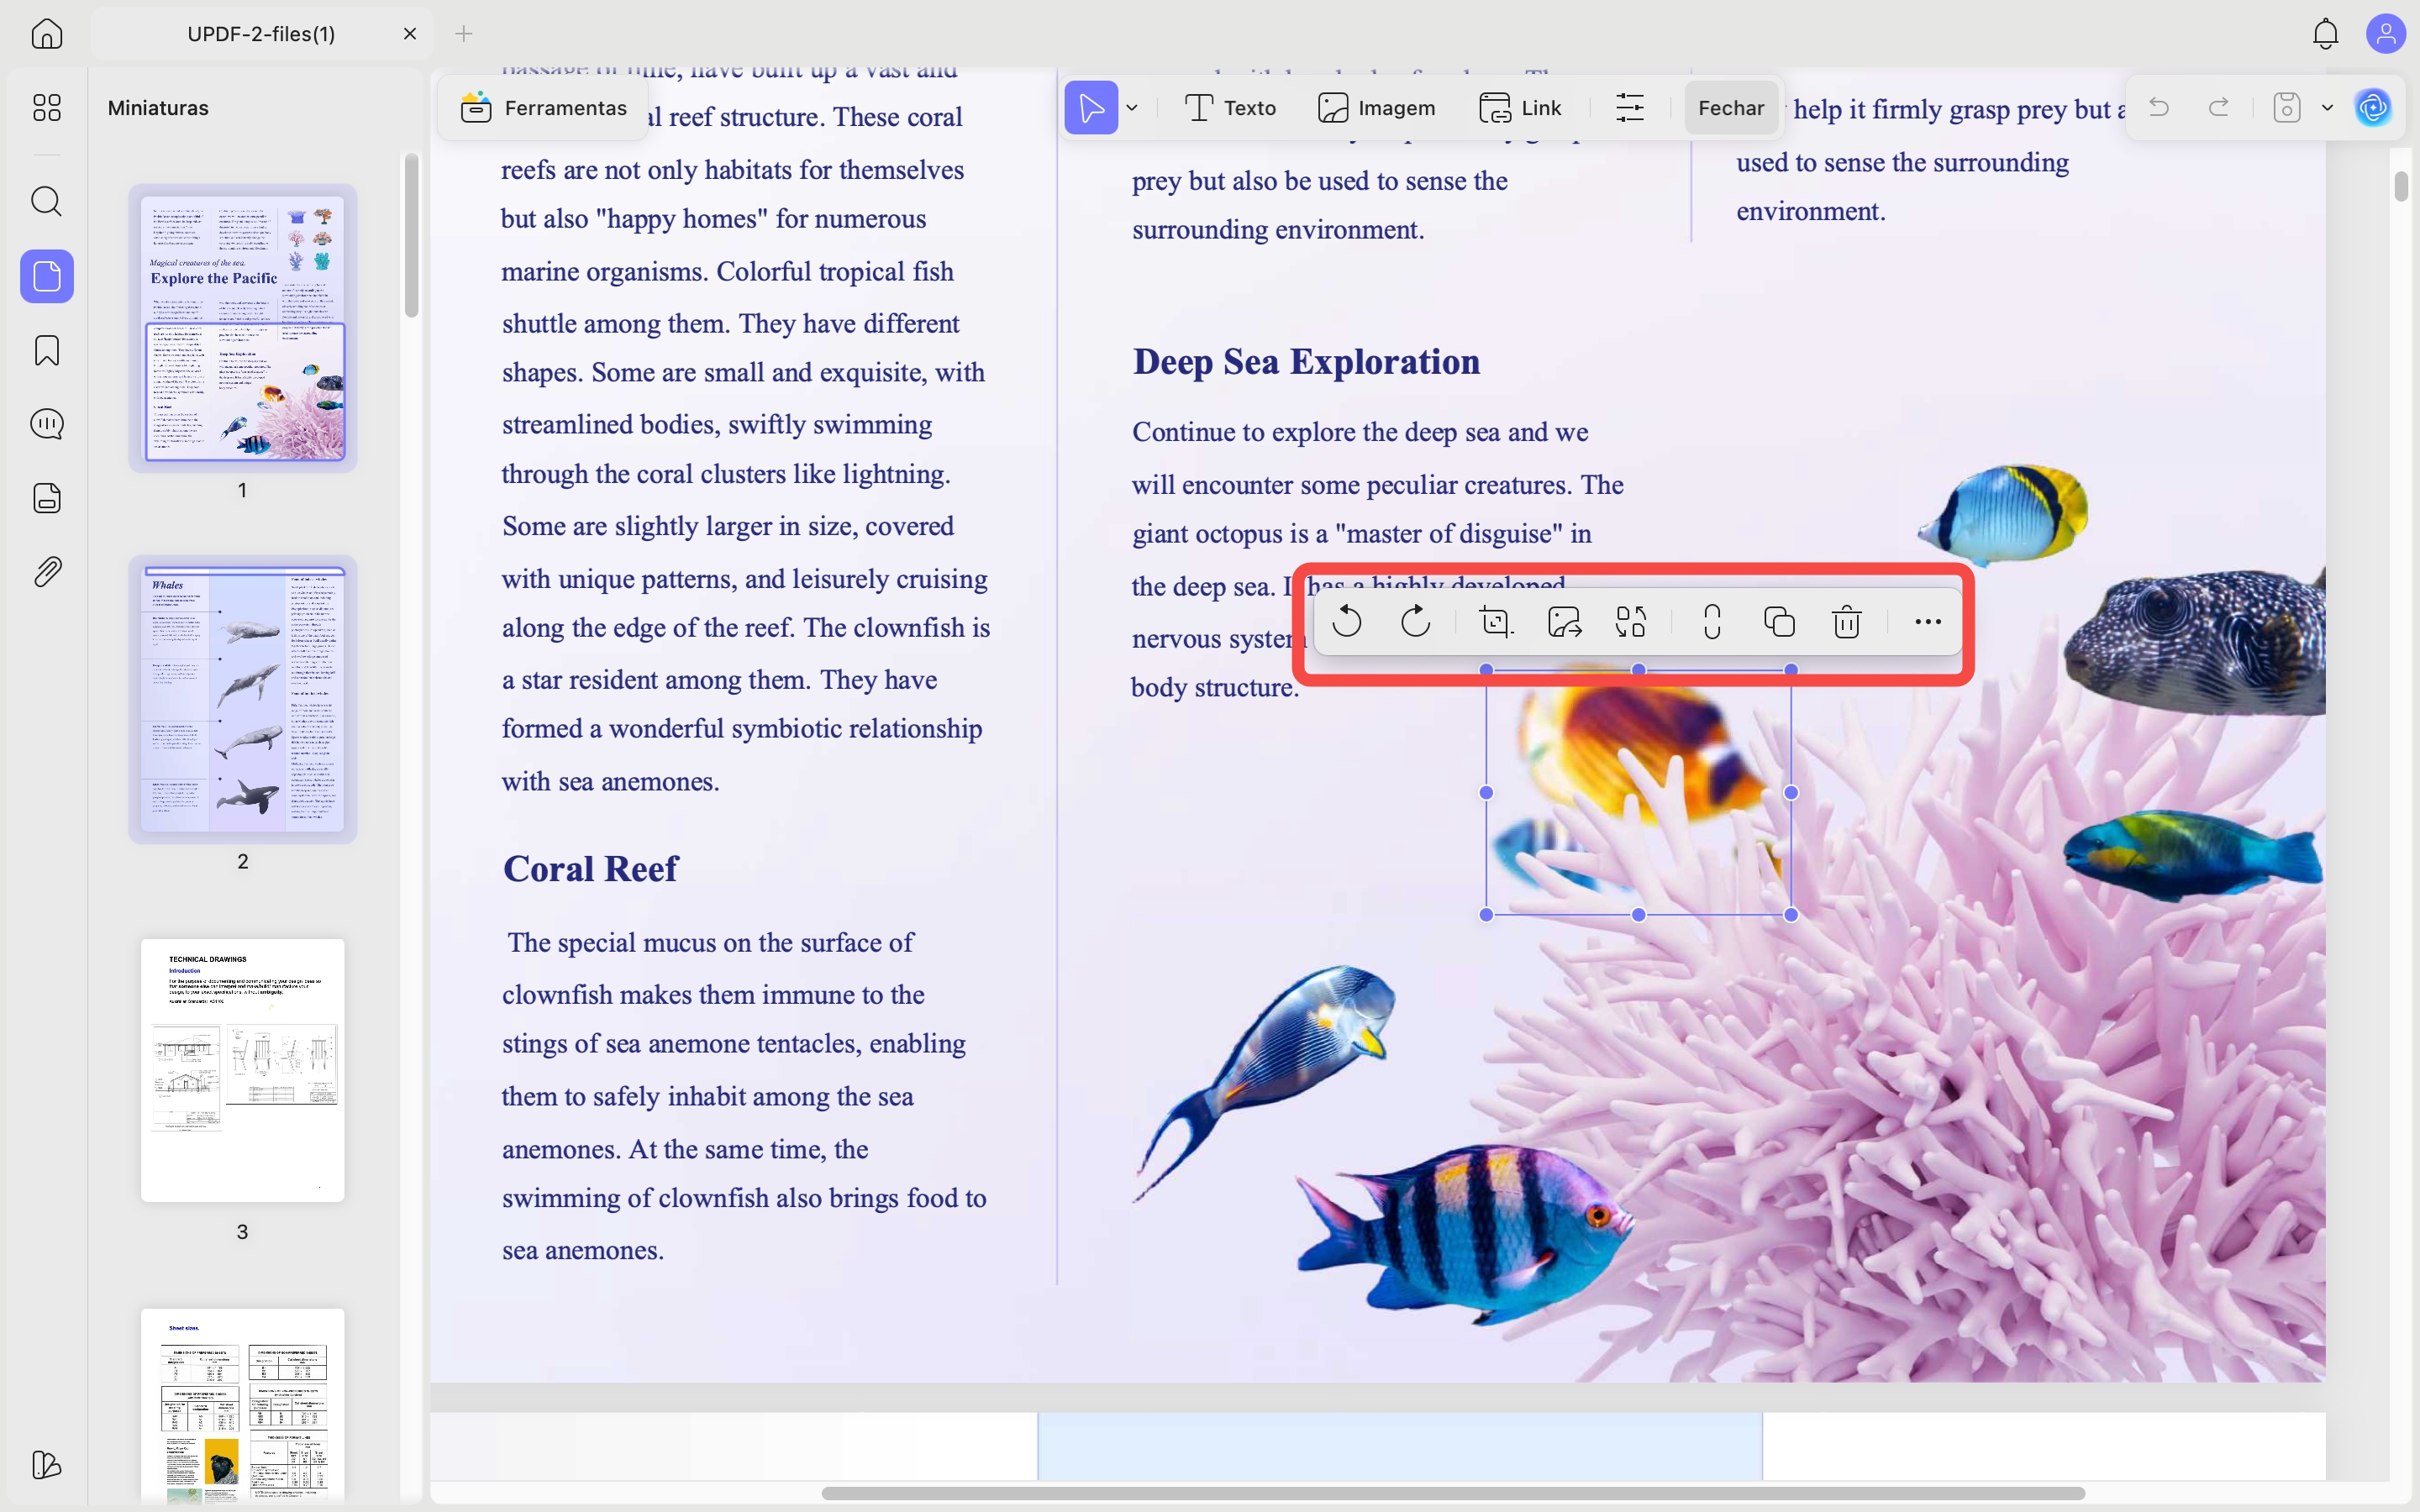Undo the last edit in the floating toolbar
2420x1512 pixels.
click(x=1347, y=621)
